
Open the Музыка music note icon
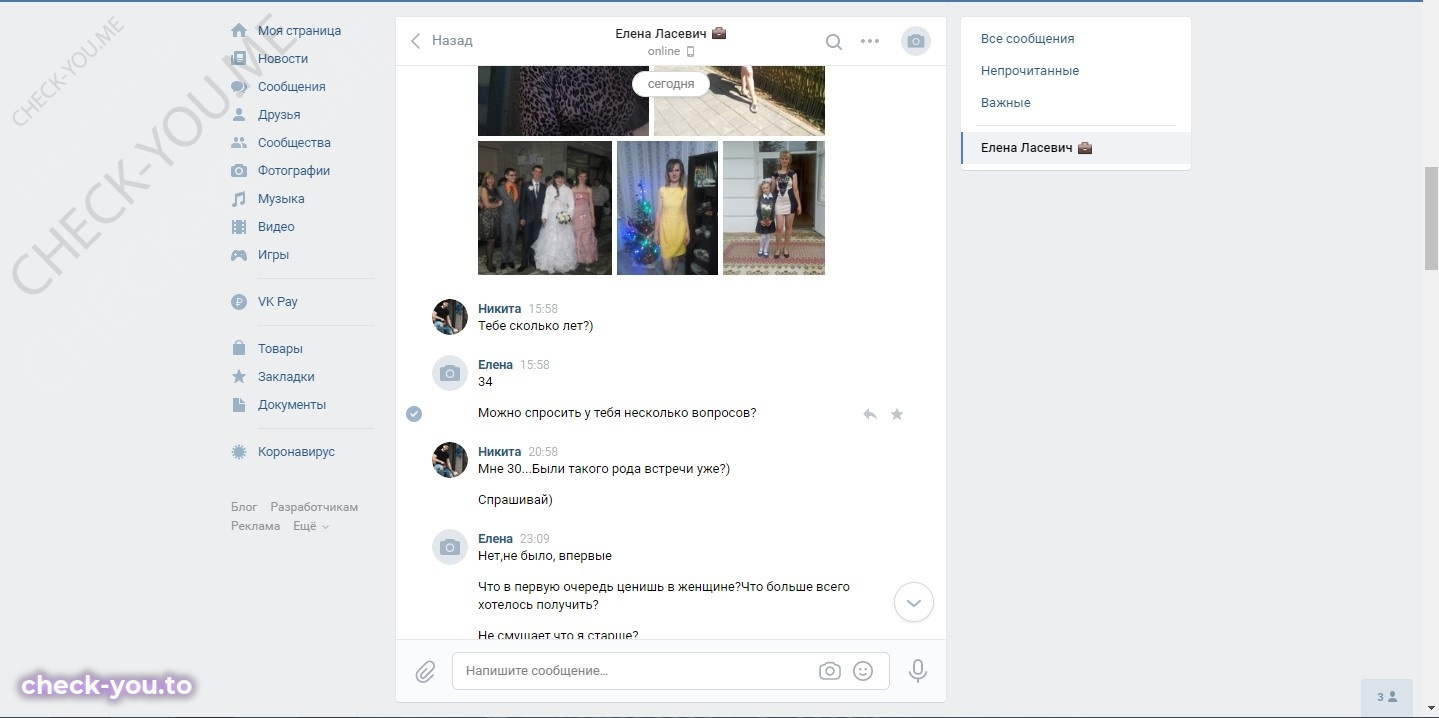pos(239,199)
